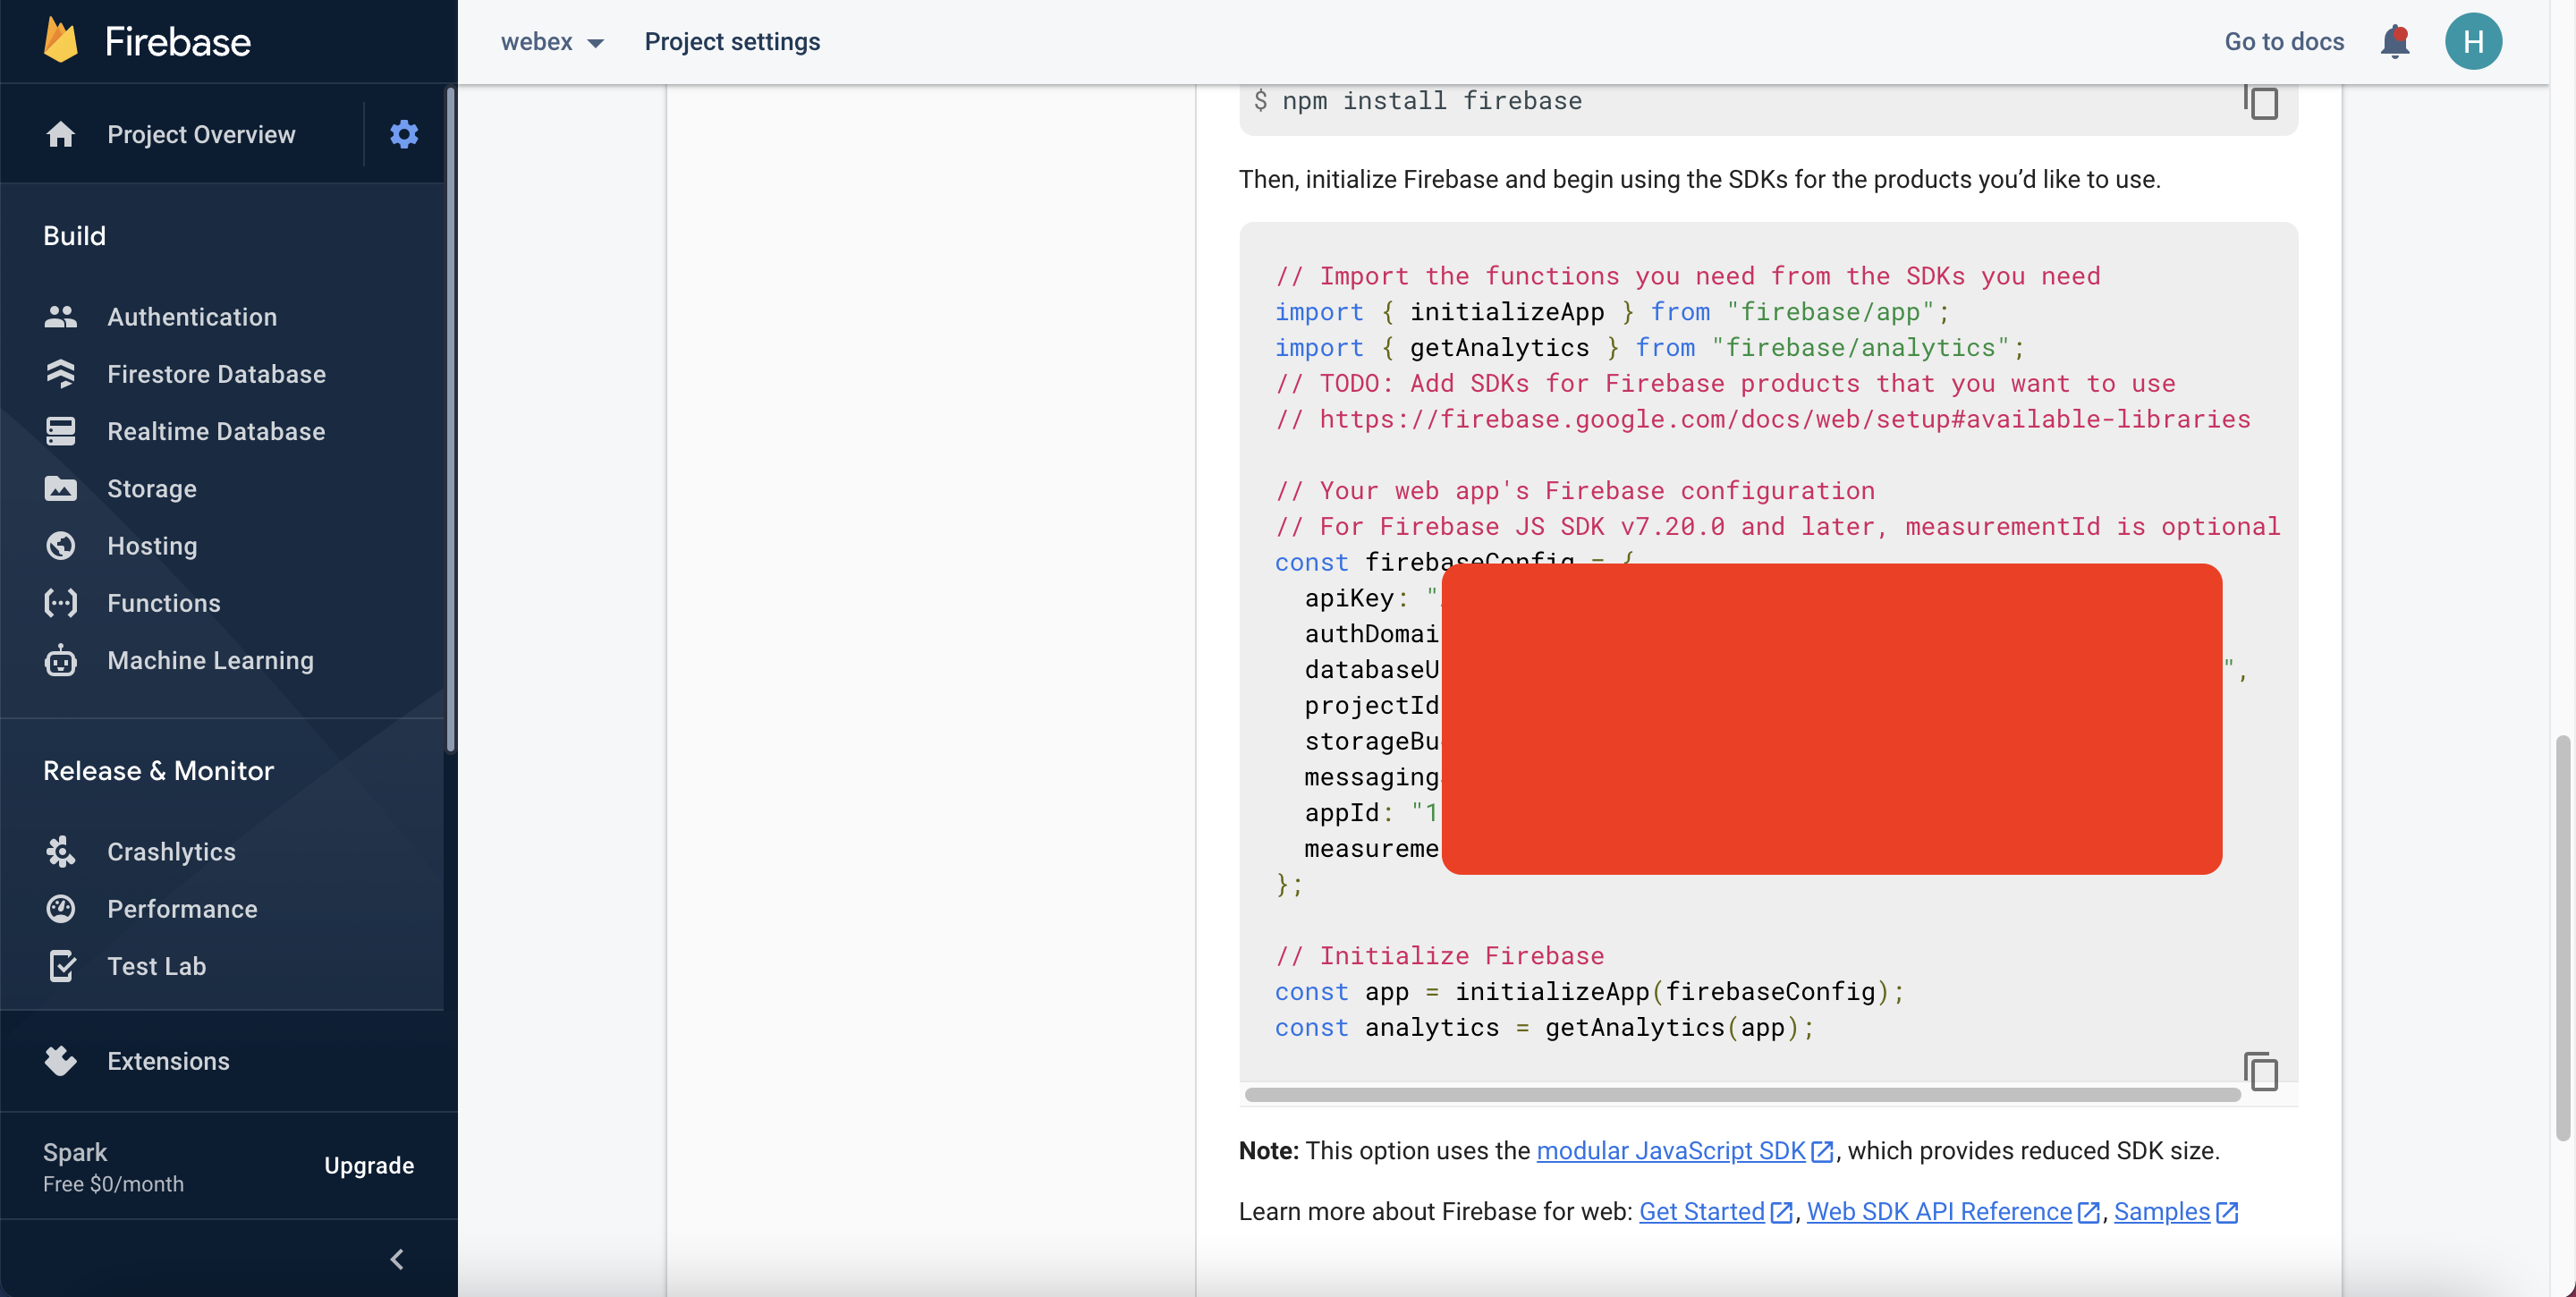Screen dimensions: 2576x1297
Task: Open Authentication in the Build menu
Action: [192, 317]
